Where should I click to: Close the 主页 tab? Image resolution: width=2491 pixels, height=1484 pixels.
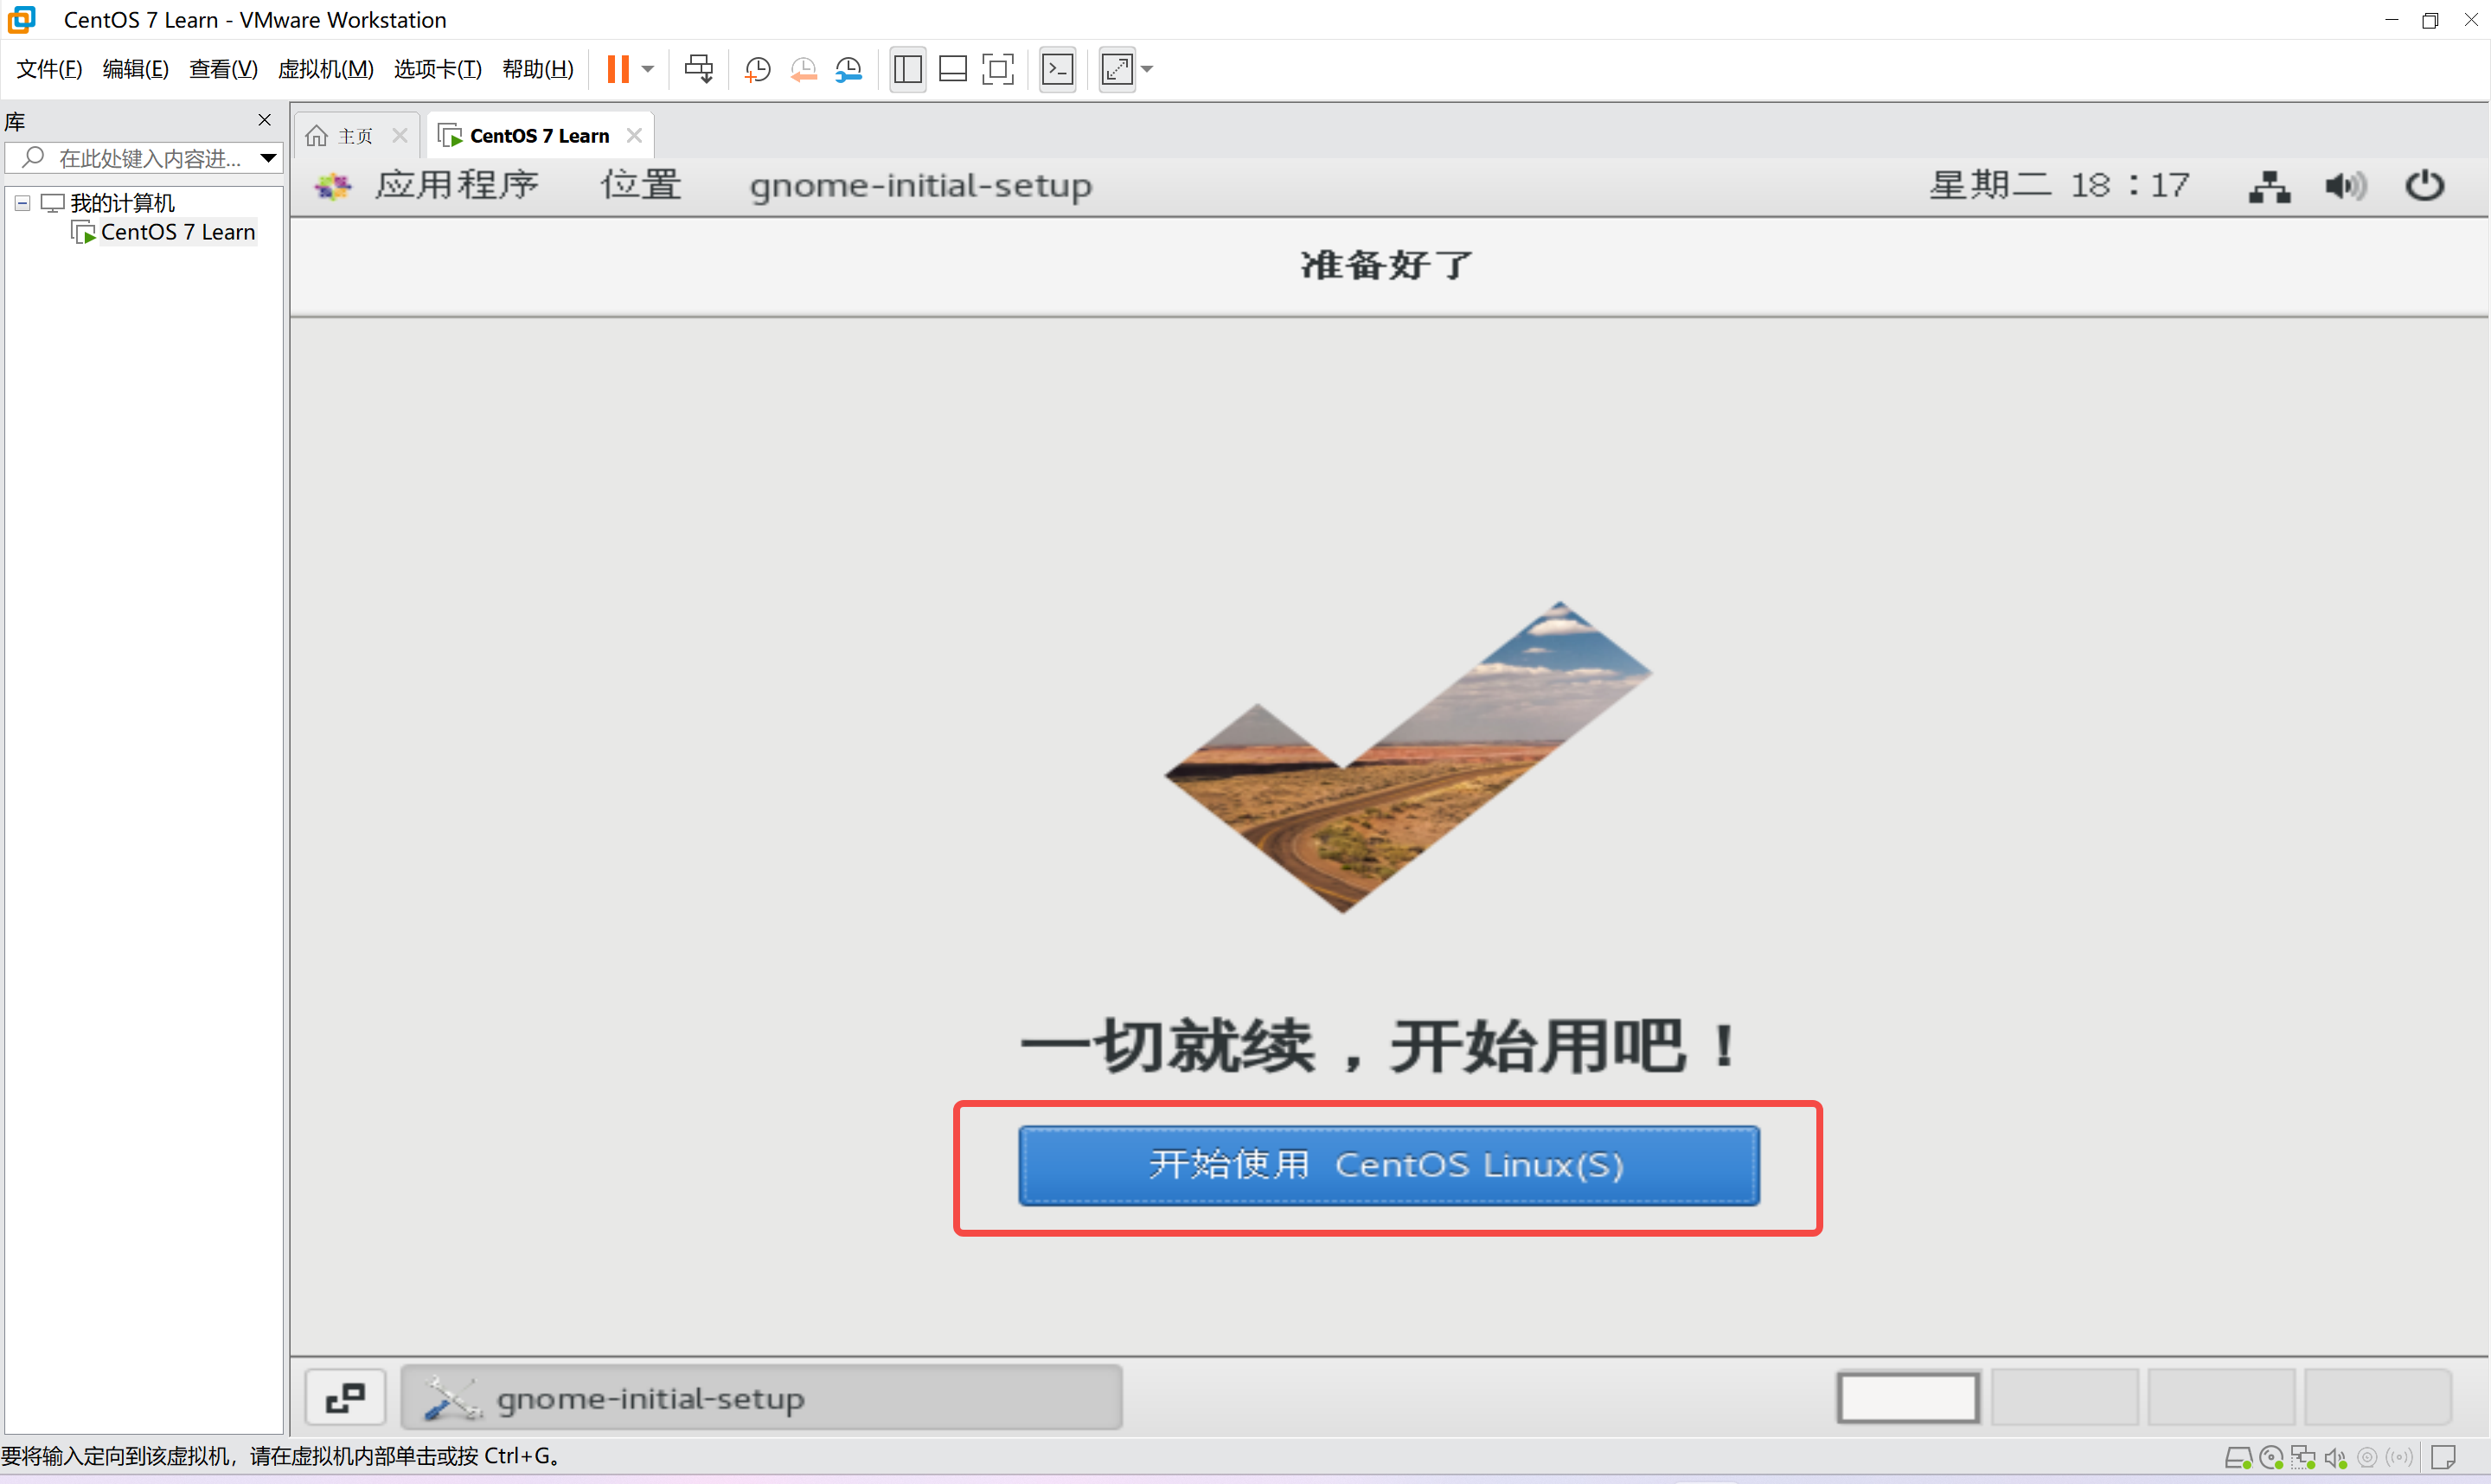click(400, 136)
